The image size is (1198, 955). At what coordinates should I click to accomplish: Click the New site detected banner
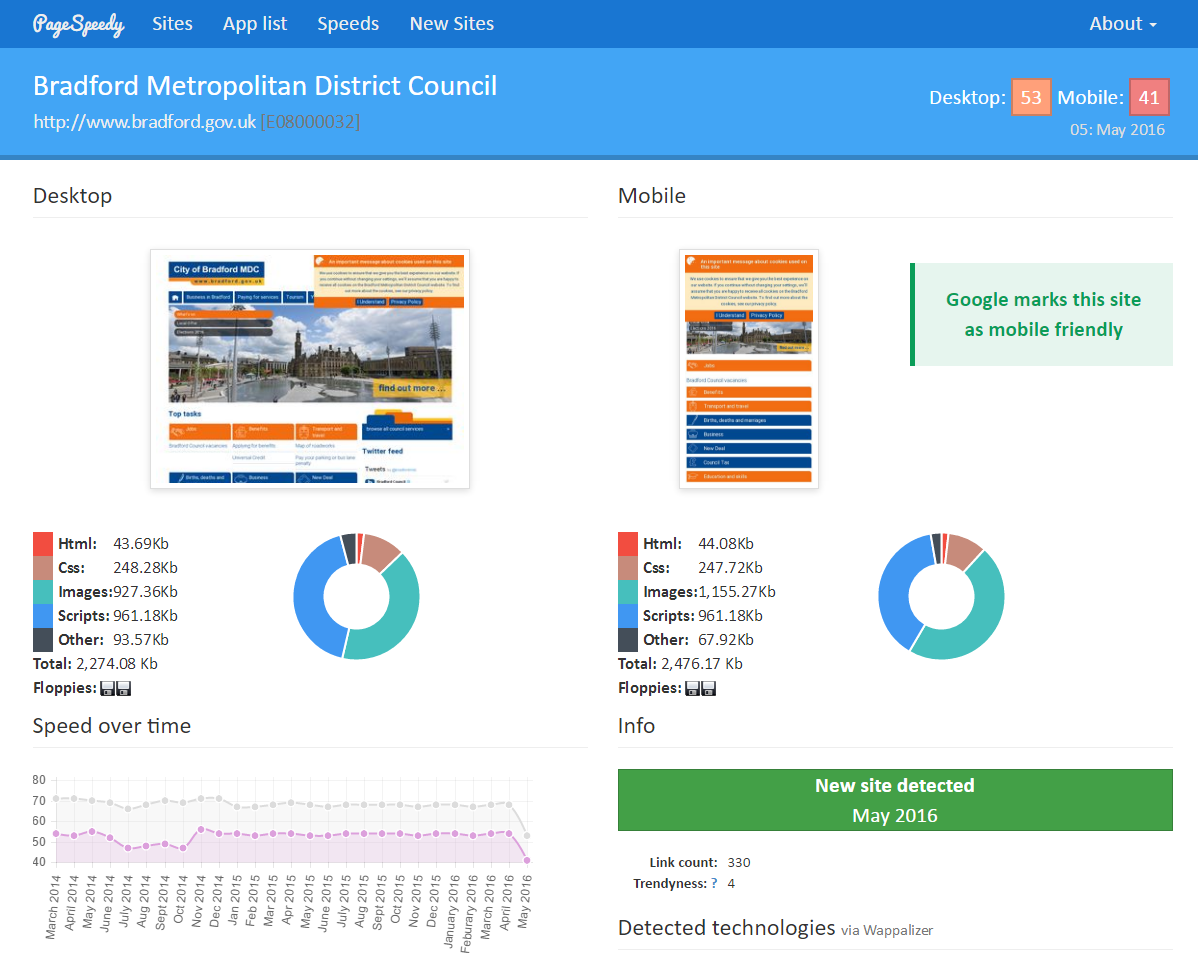[895, 800]
